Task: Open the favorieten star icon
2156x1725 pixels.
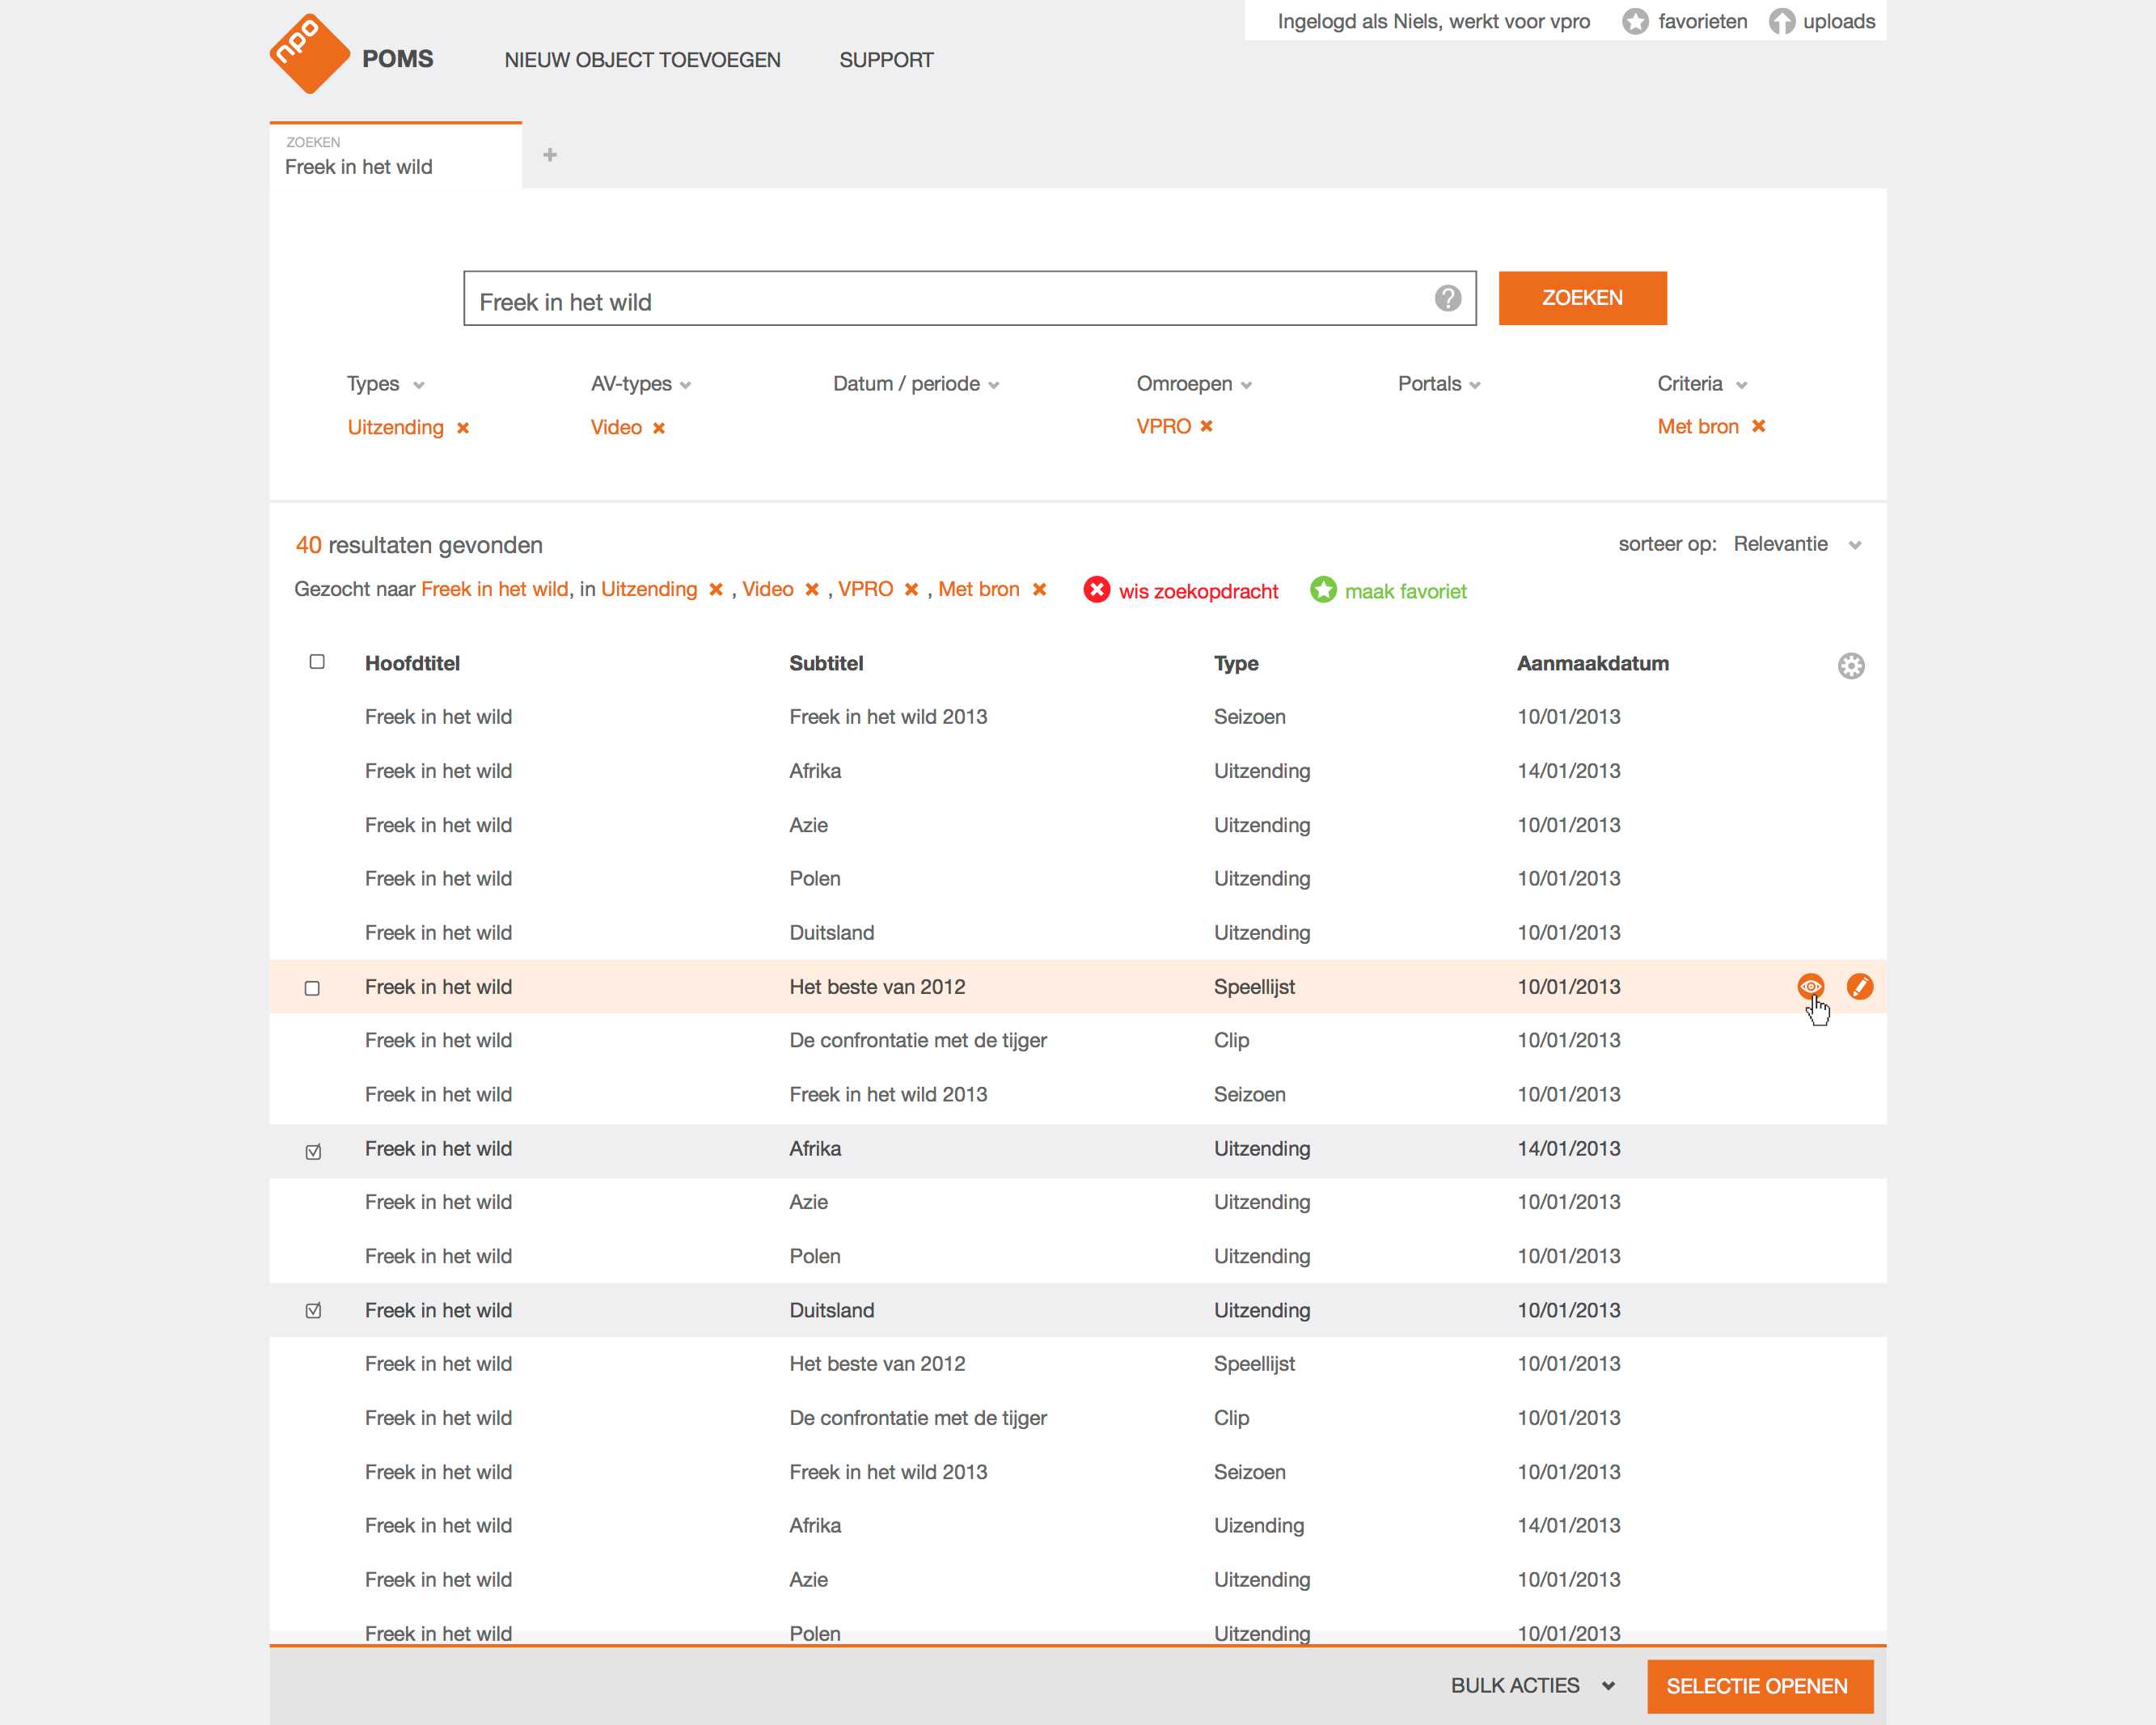Action: coord(1634,21)
